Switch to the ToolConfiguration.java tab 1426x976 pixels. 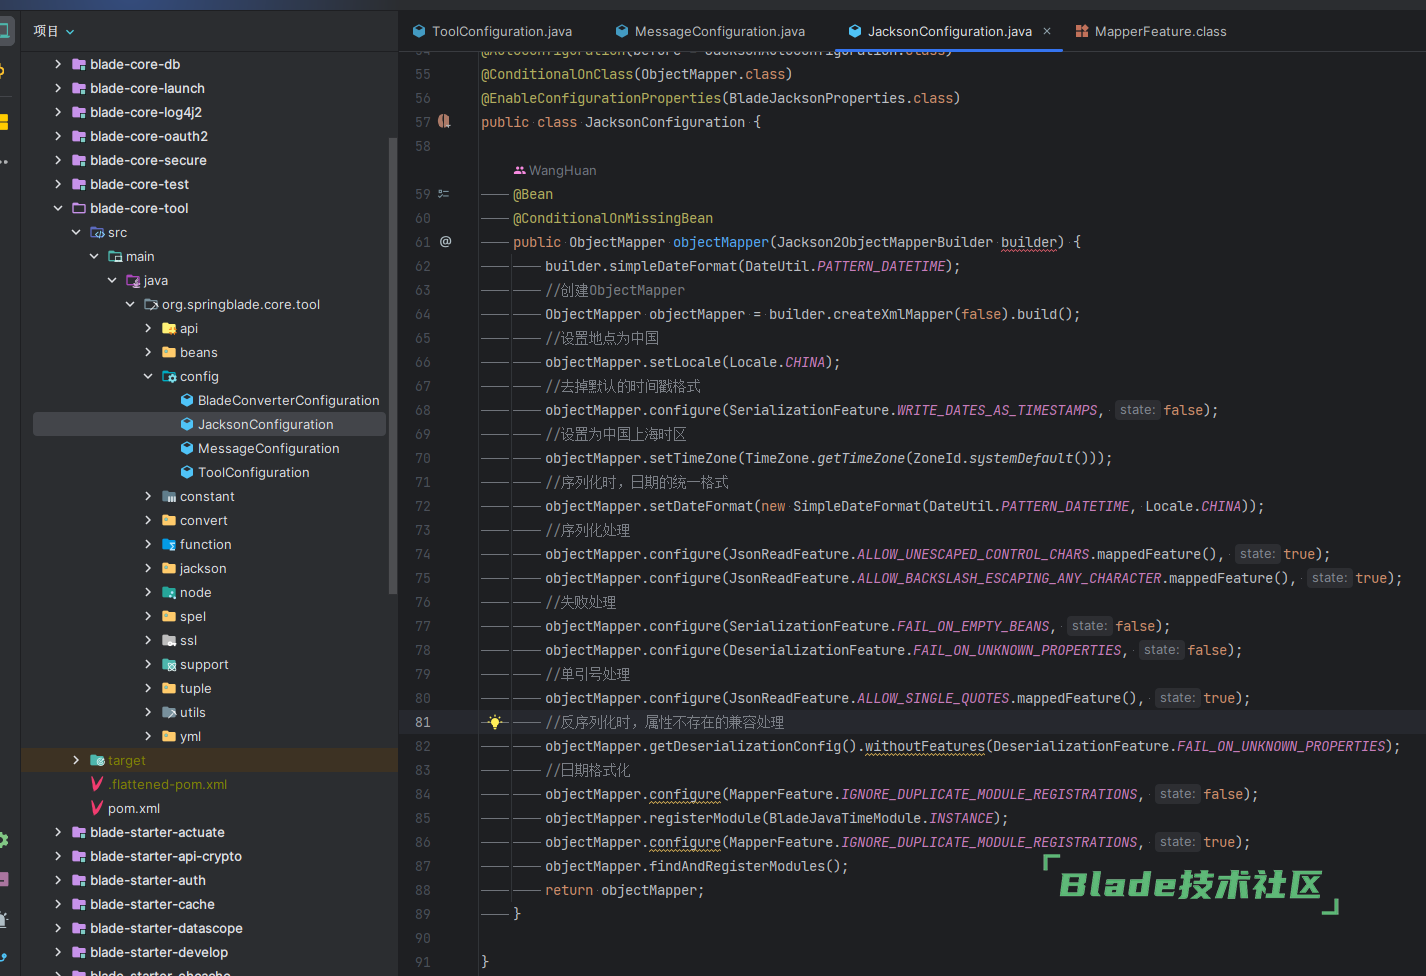click(x=492, y=32)
